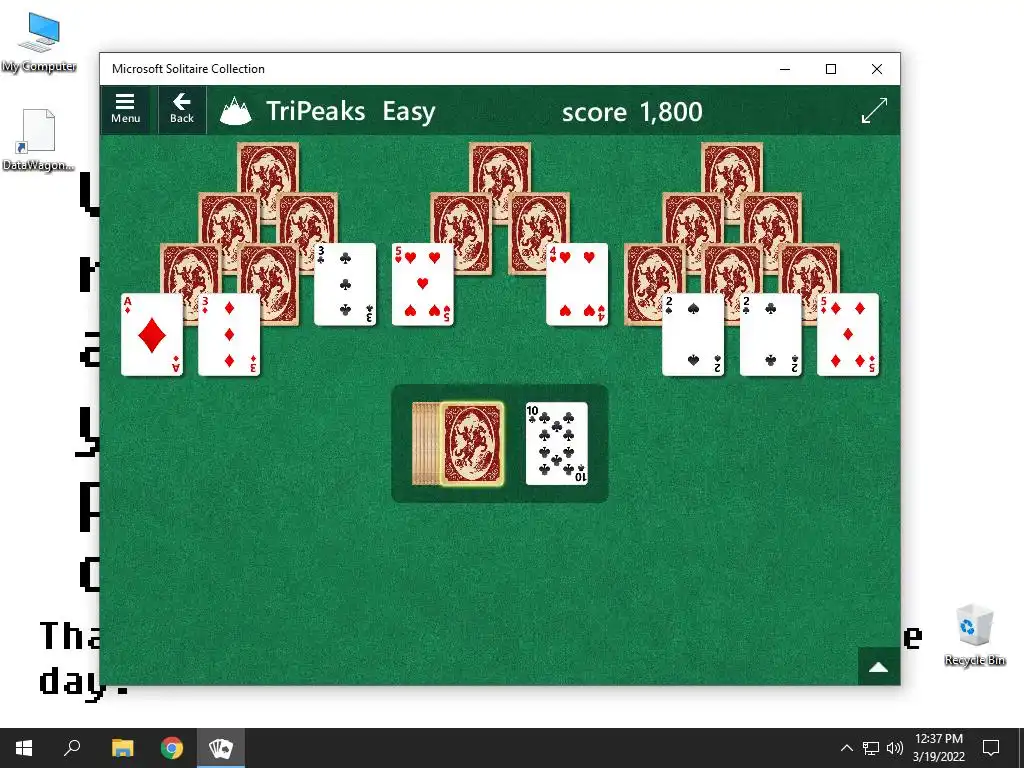Screen dimensions: 1024x768
Task: Open taskbar search magnifier
Action: coord(72,748)
